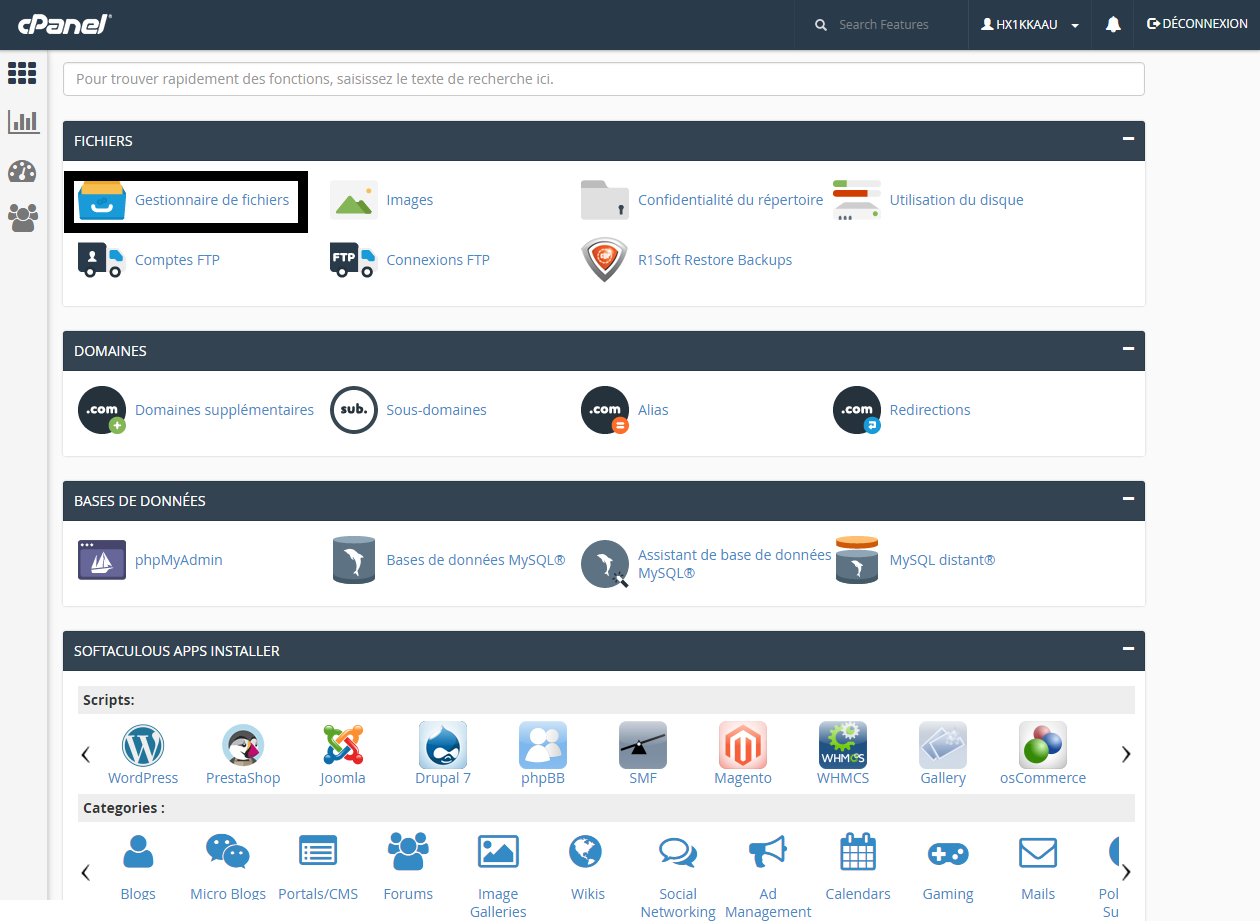Select the phpBB script icon
Viewport: 1260px width, 921px height.
(x=543, y=745)
